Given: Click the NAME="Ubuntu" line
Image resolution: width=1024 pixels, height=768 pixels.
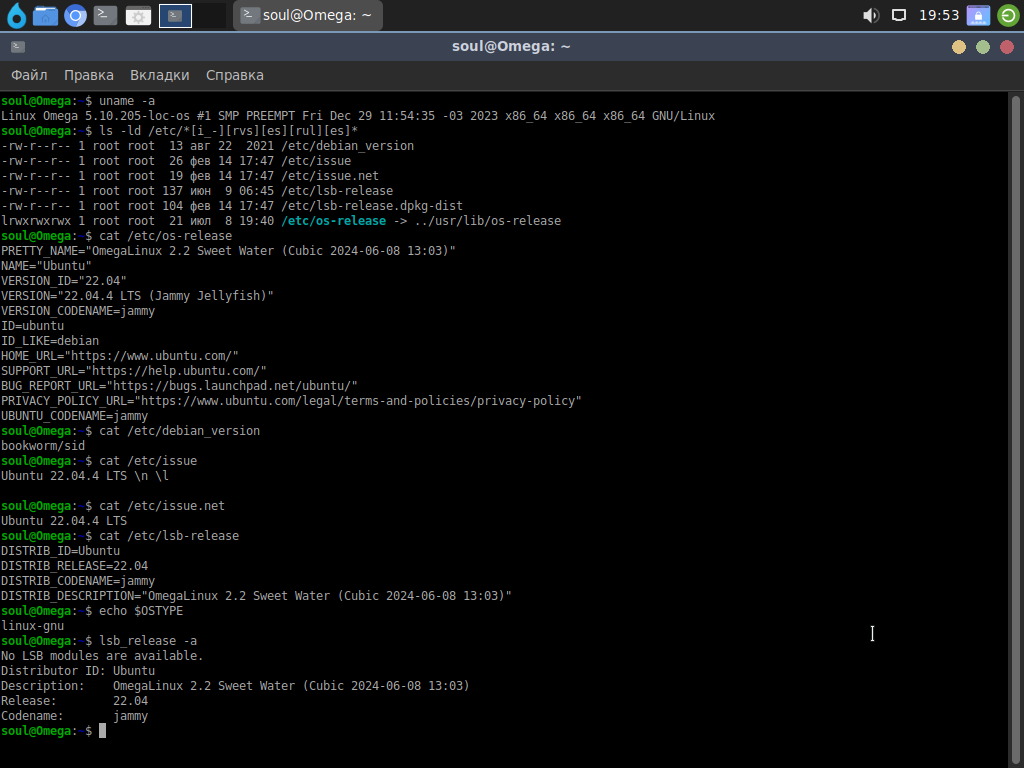Looking at the screenshot, I should click(46, 266).
